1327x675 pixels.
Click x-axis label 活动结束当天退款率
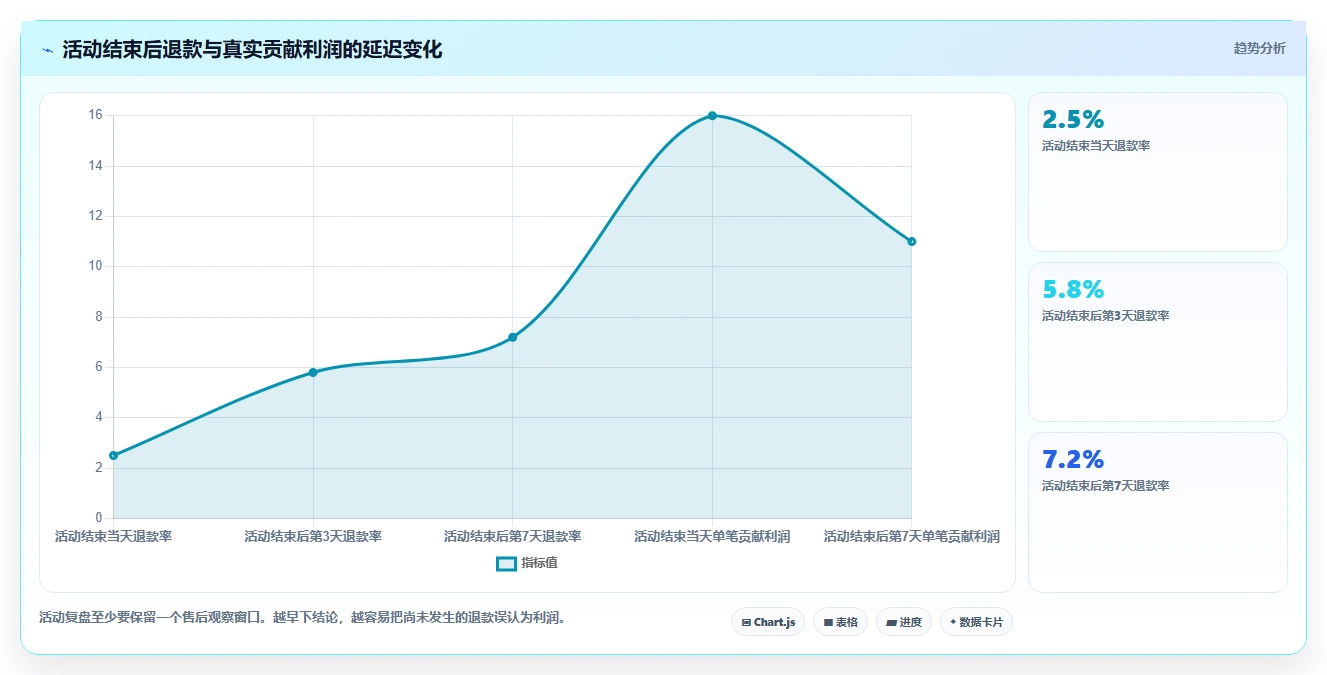113,537
